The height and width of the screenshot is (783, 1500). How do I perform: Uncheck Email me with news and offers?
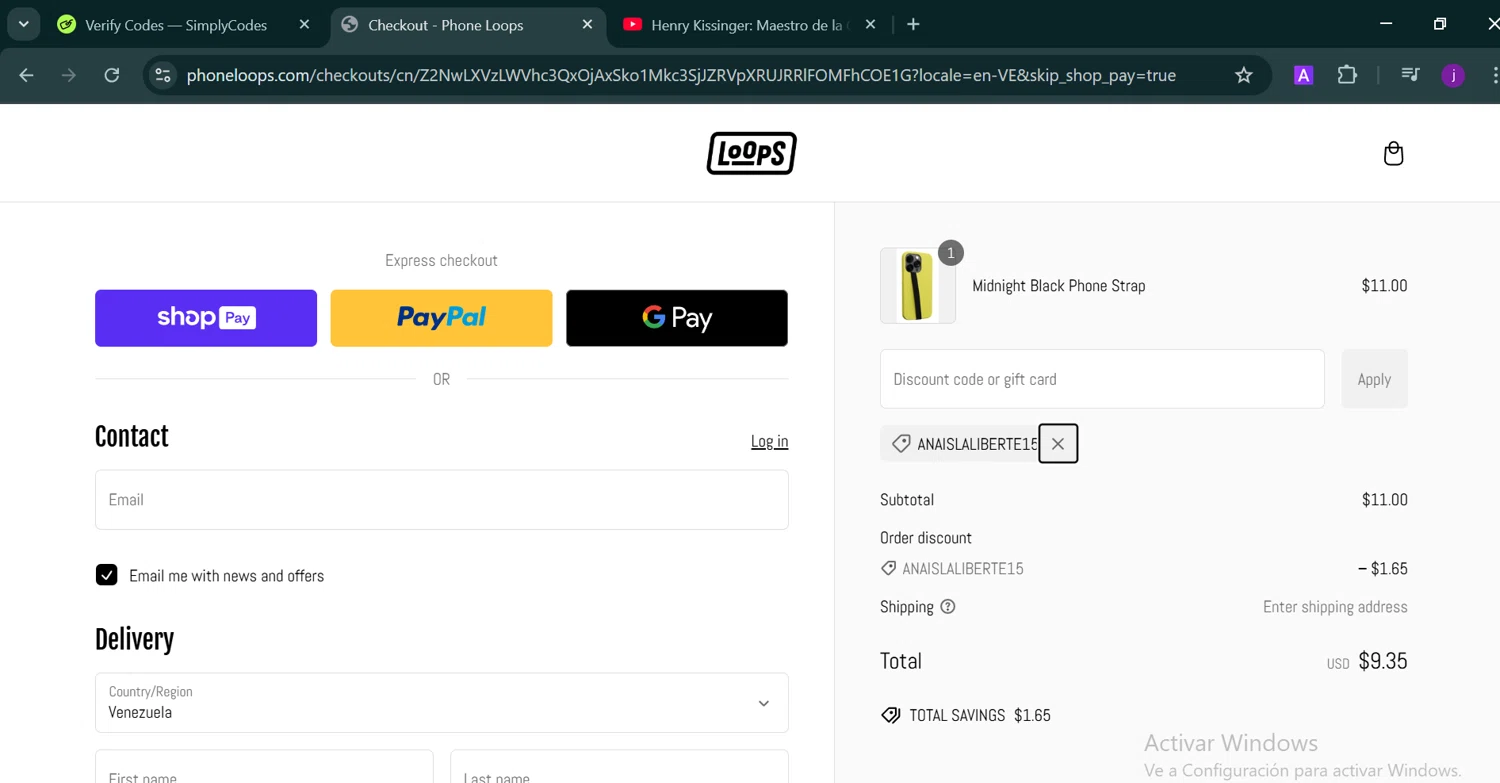pyautogui.click(x=107, y=575)
